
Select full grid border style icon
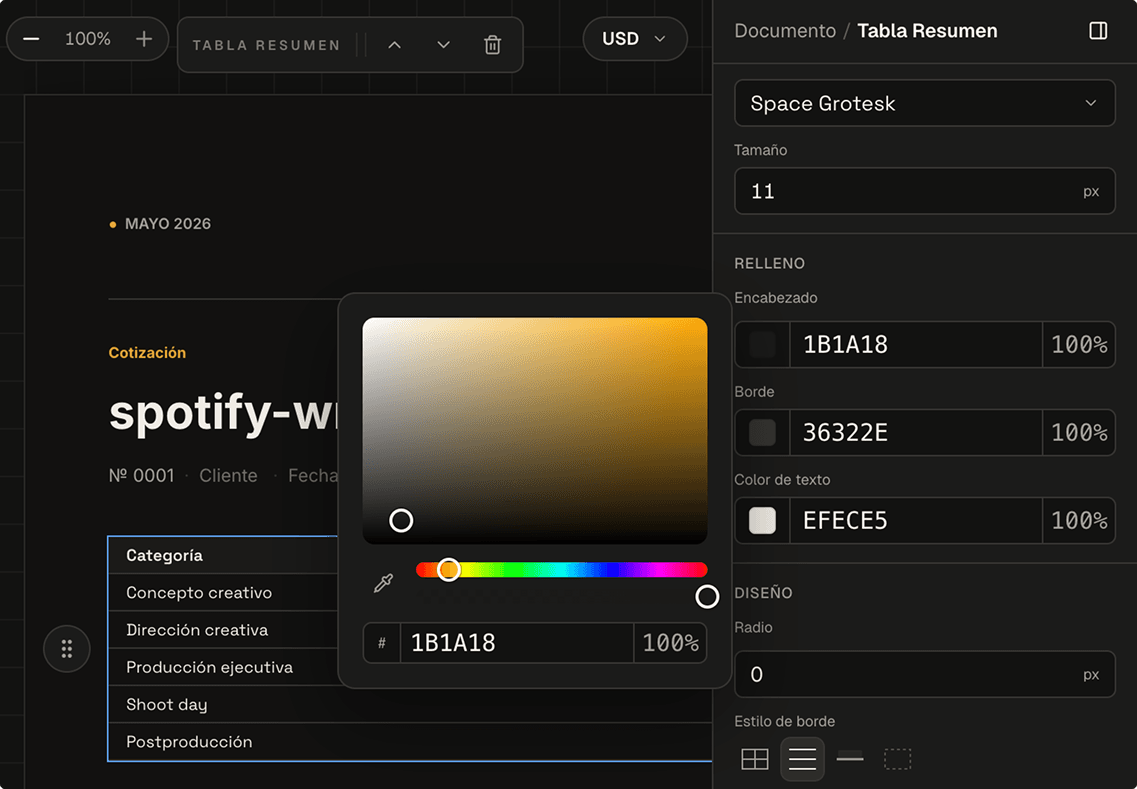755,759
